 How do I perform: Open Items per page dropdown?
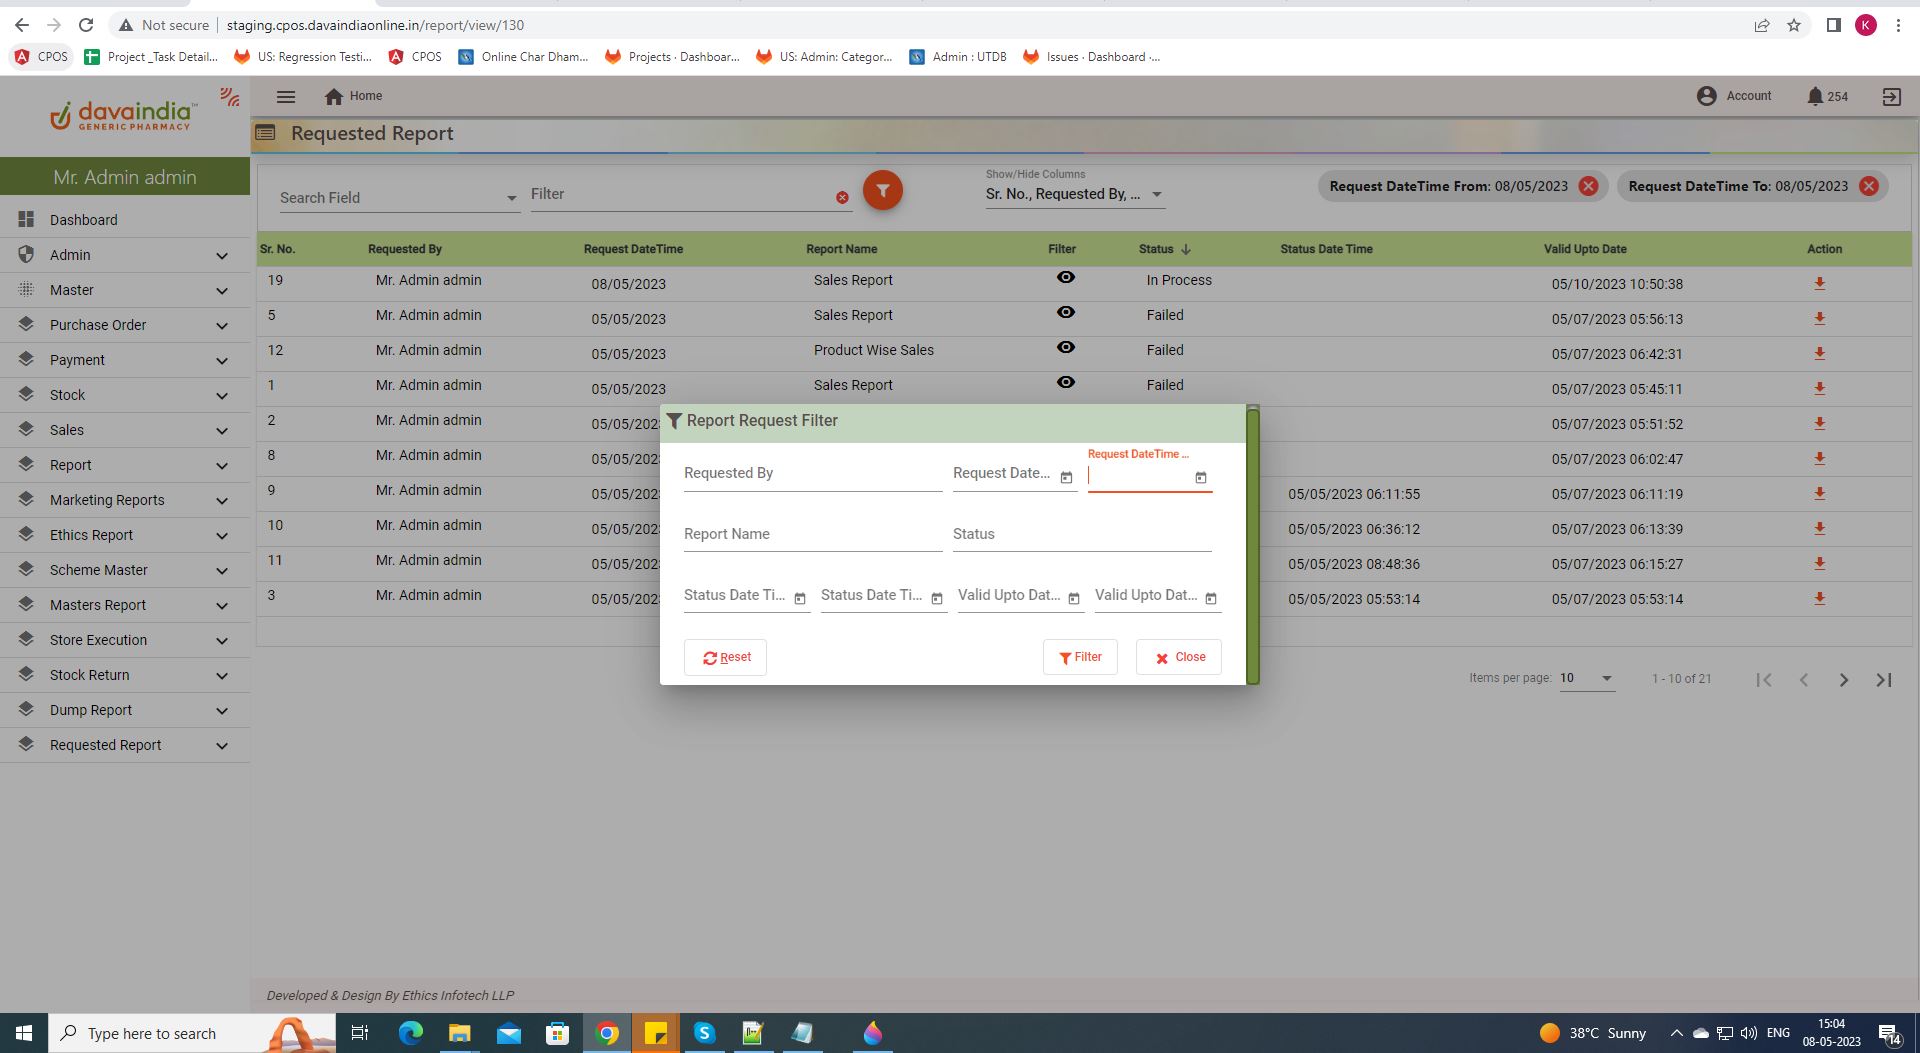tap(1587, 678)
